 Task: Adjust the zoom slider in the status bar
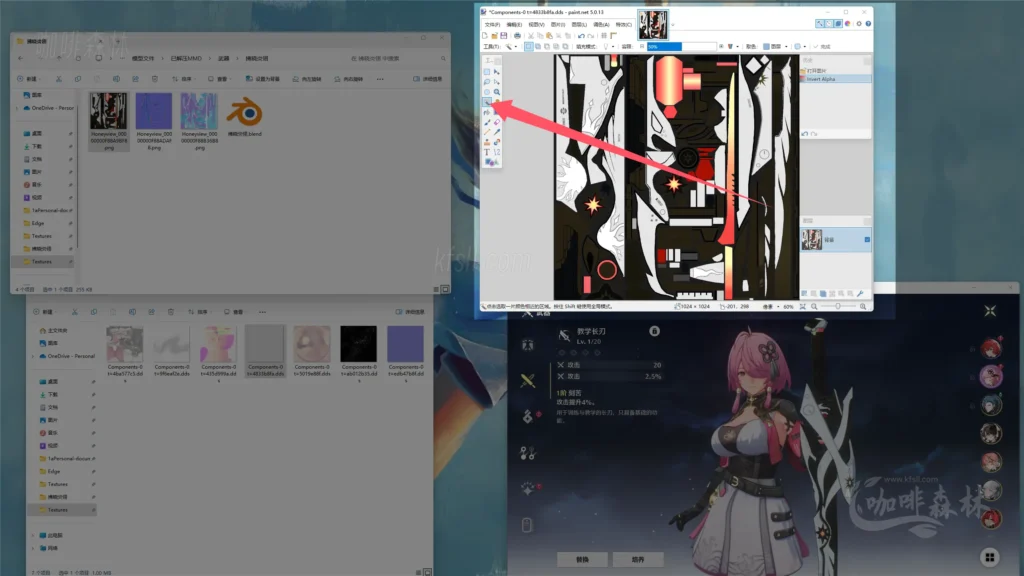pos(838,306)
